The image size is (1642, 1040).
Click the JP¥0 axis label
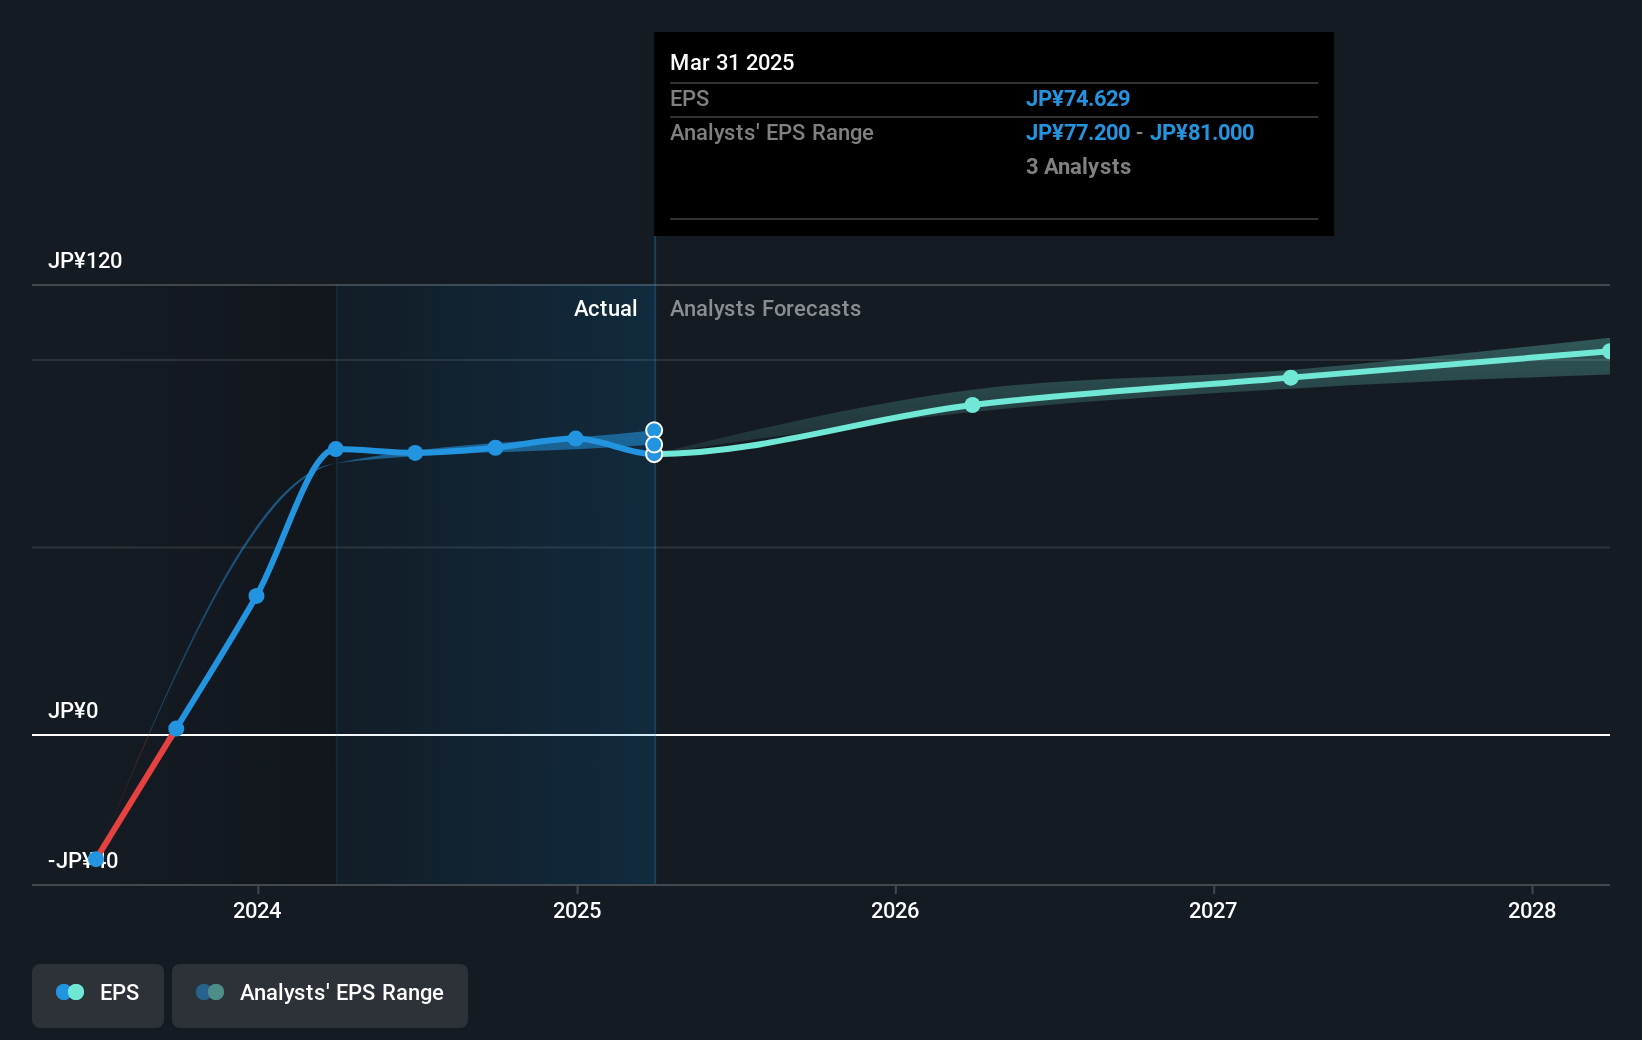point(73,710)
